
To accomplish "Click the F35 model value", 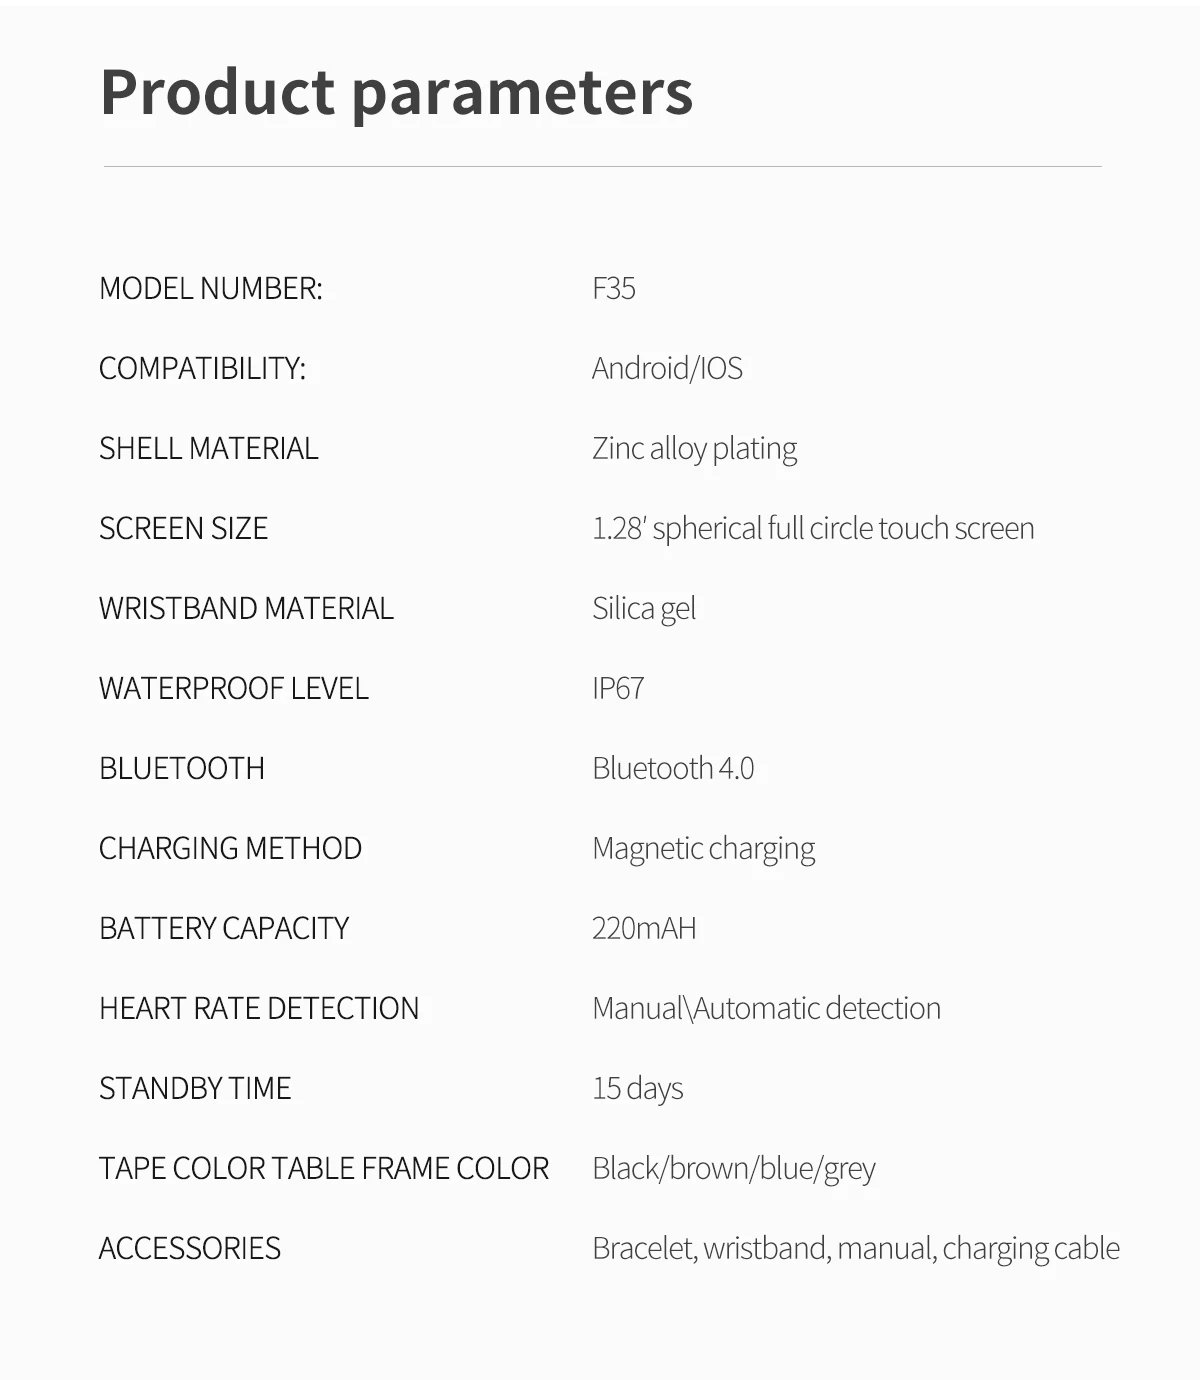I will pyautogui.click(x=614, y=289).
